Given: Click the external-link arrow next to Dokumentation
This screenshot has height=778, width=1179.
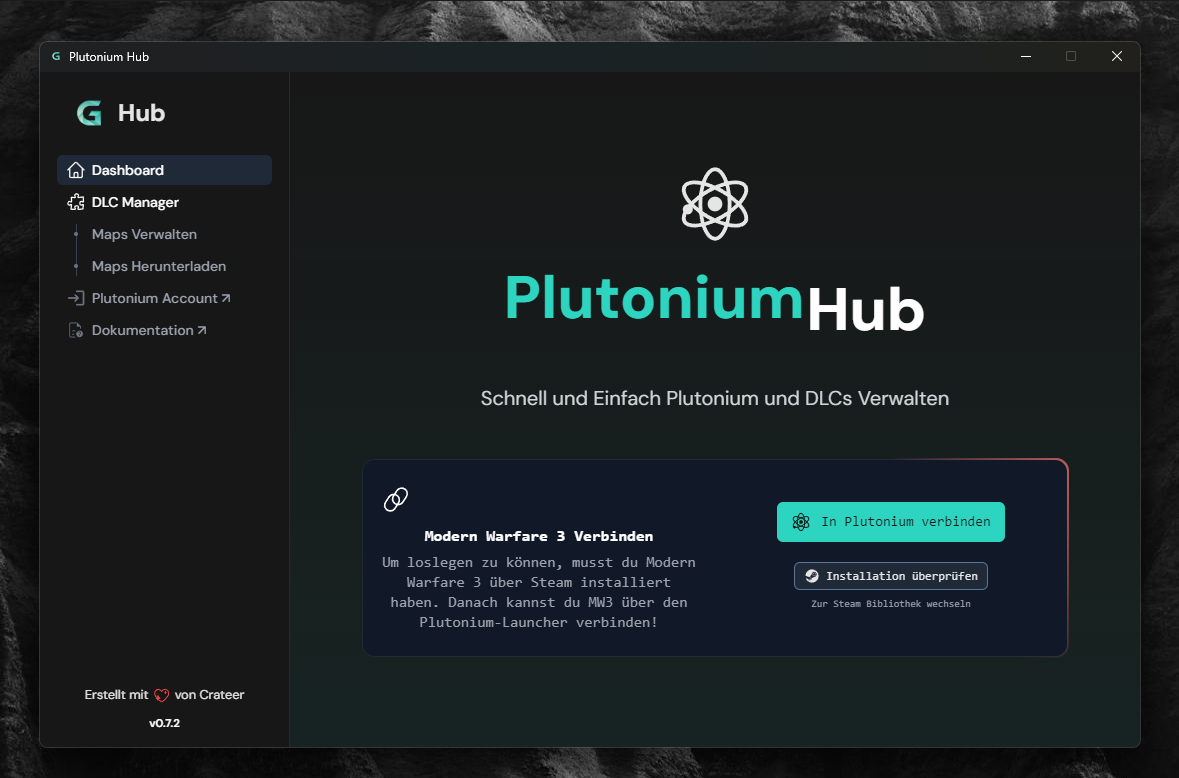Looking at the screenshot, I should point(202,330).
